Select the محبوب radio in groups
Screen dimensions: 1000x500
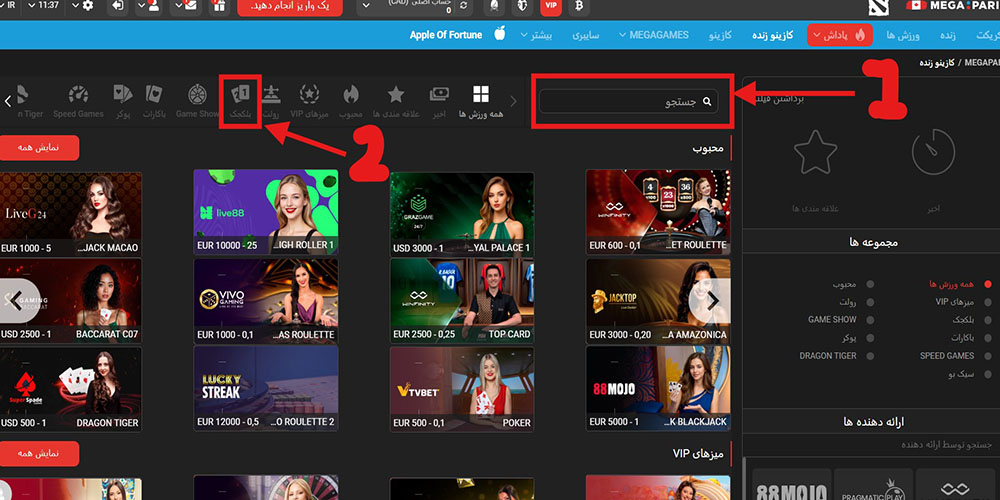click(870, 284)
